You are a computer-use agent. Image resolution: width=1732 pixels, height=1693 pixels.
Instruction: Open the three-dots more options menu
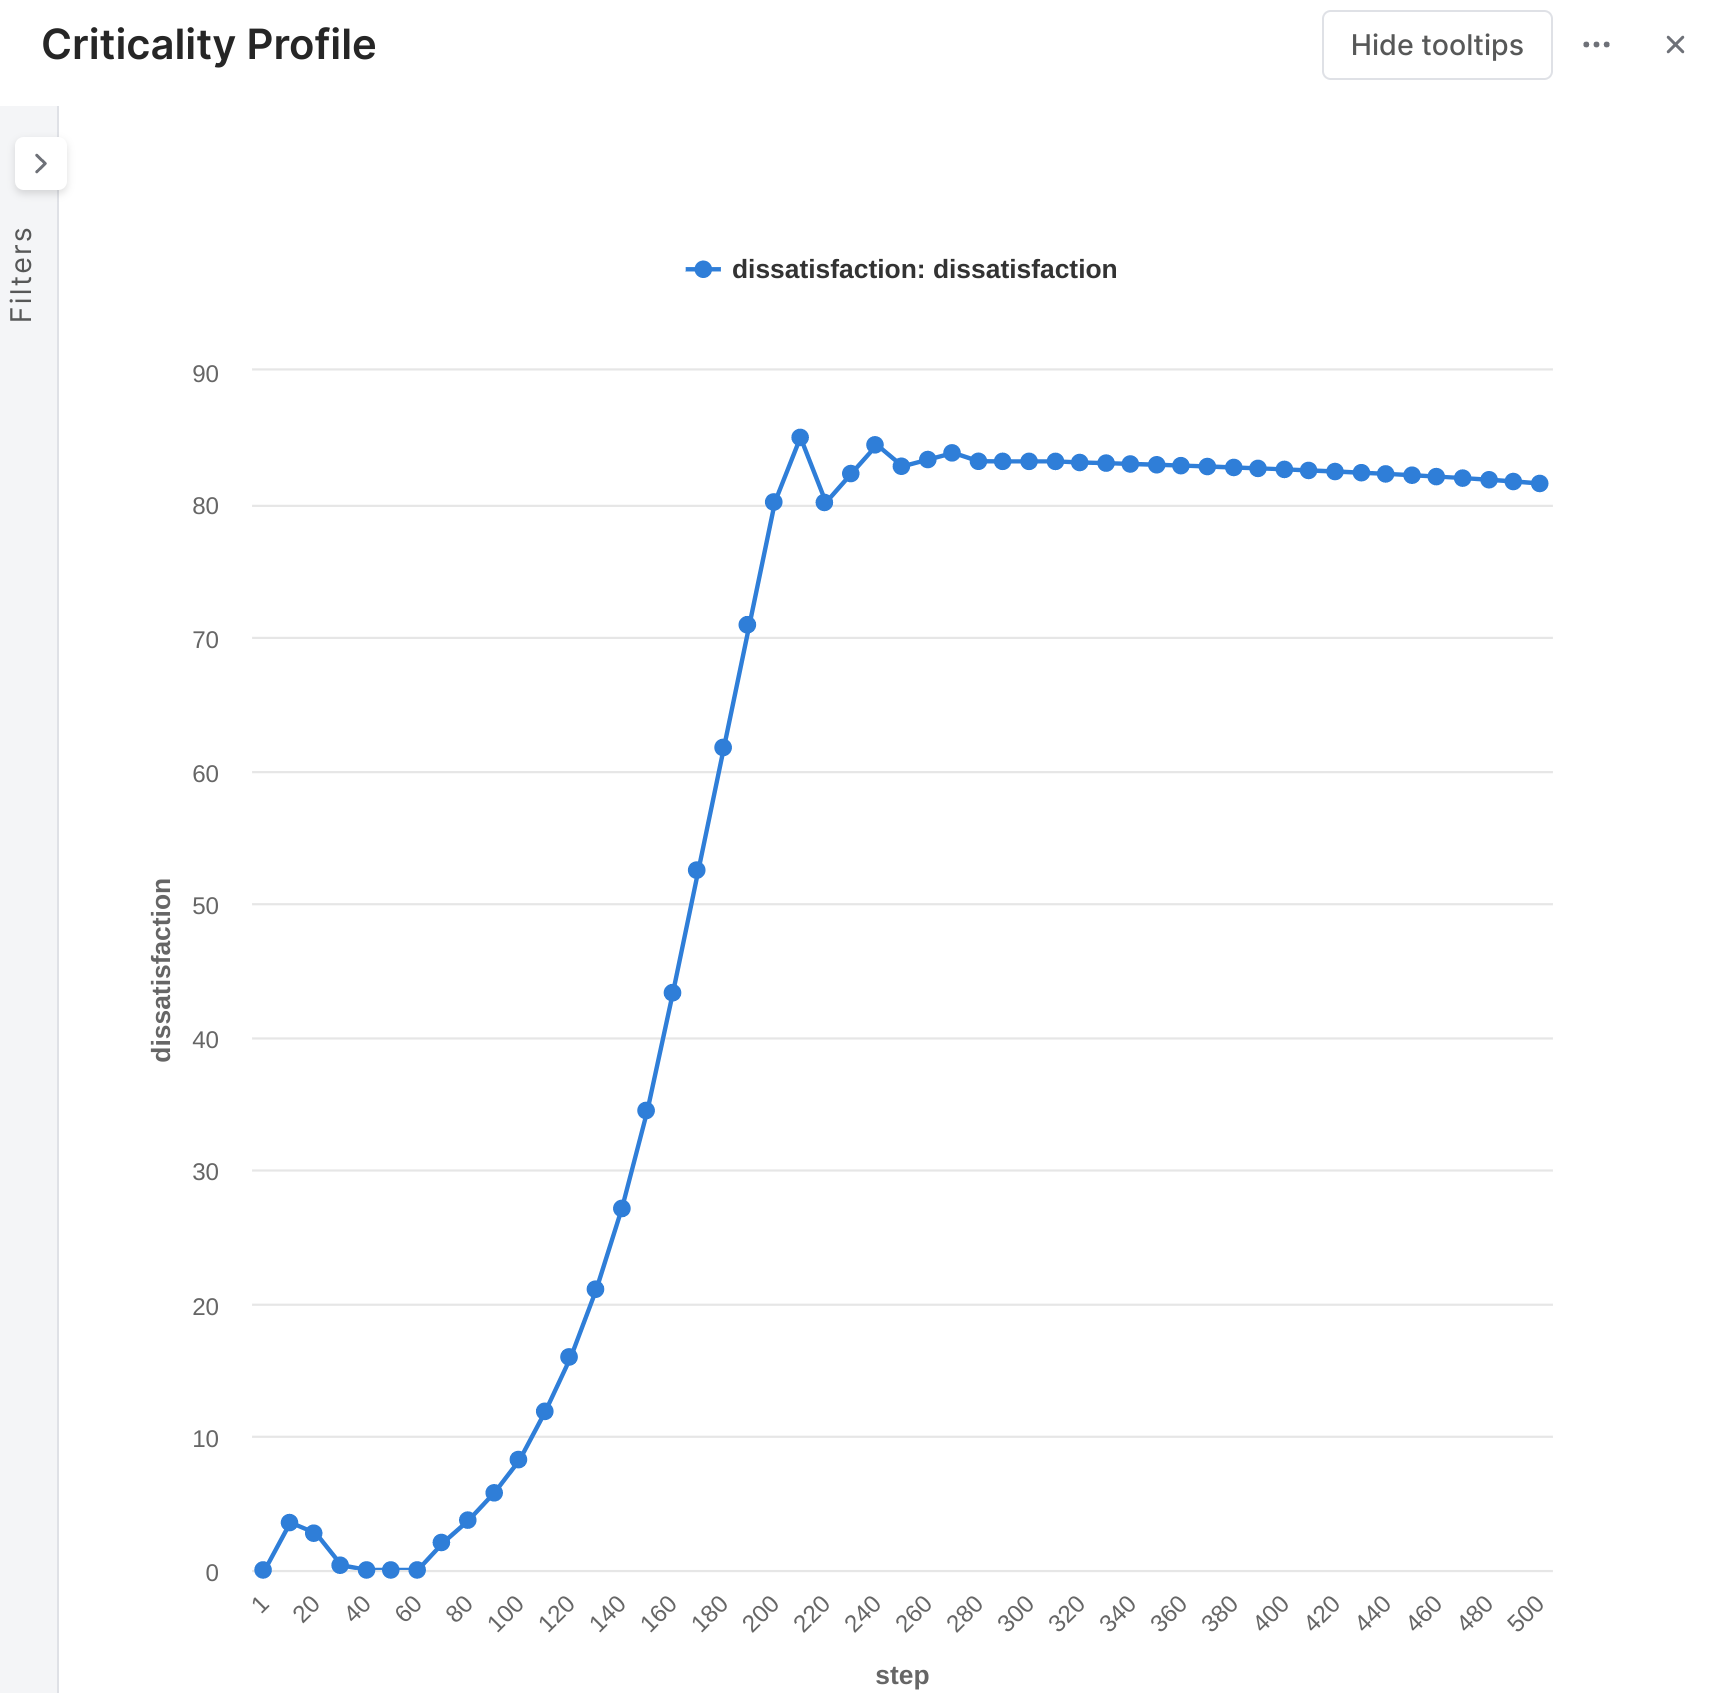point(1596,45)
